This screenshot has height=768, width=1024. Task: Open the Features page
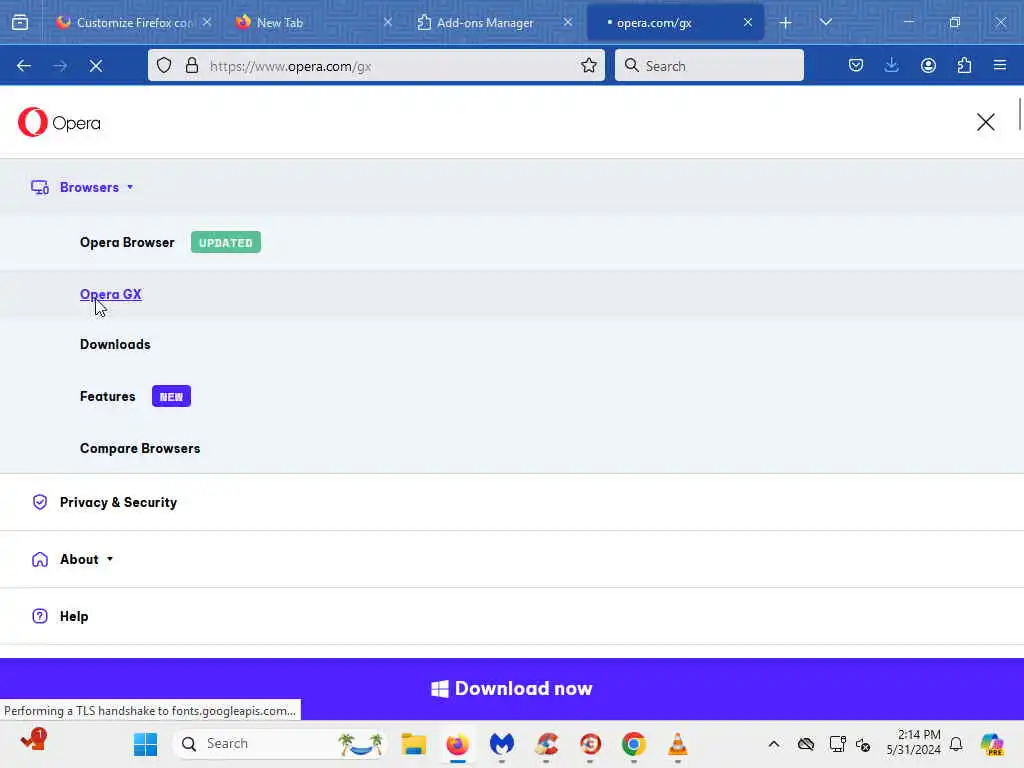pos(108,396)
